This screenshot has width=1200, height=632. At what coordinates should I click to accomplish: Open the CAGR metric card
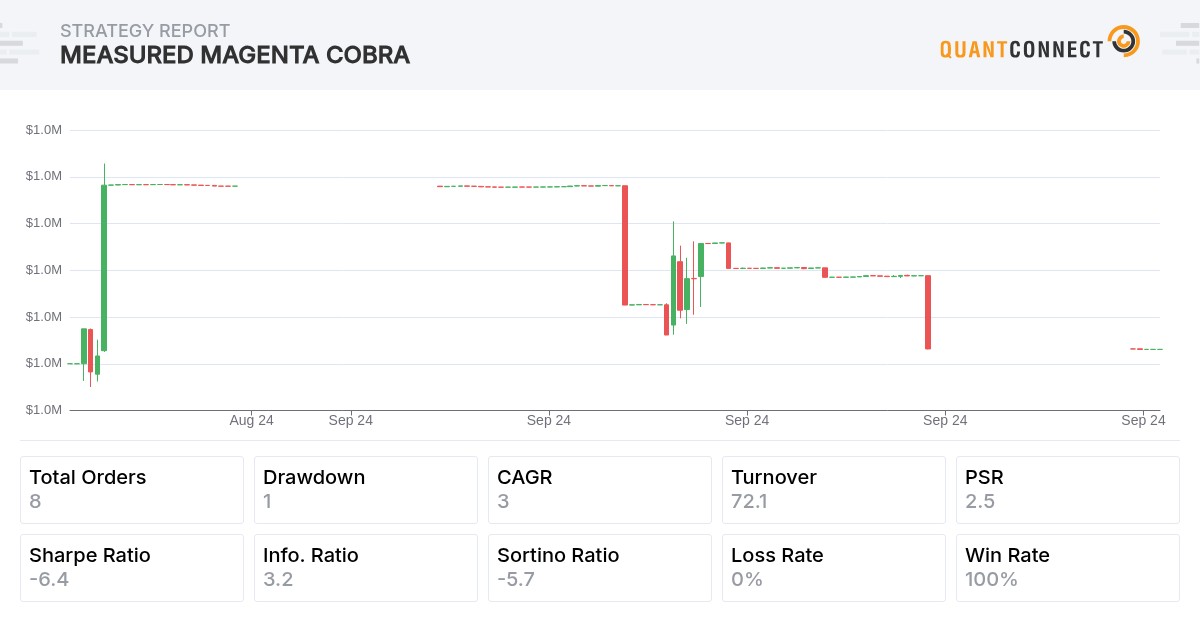click(600, 490)
